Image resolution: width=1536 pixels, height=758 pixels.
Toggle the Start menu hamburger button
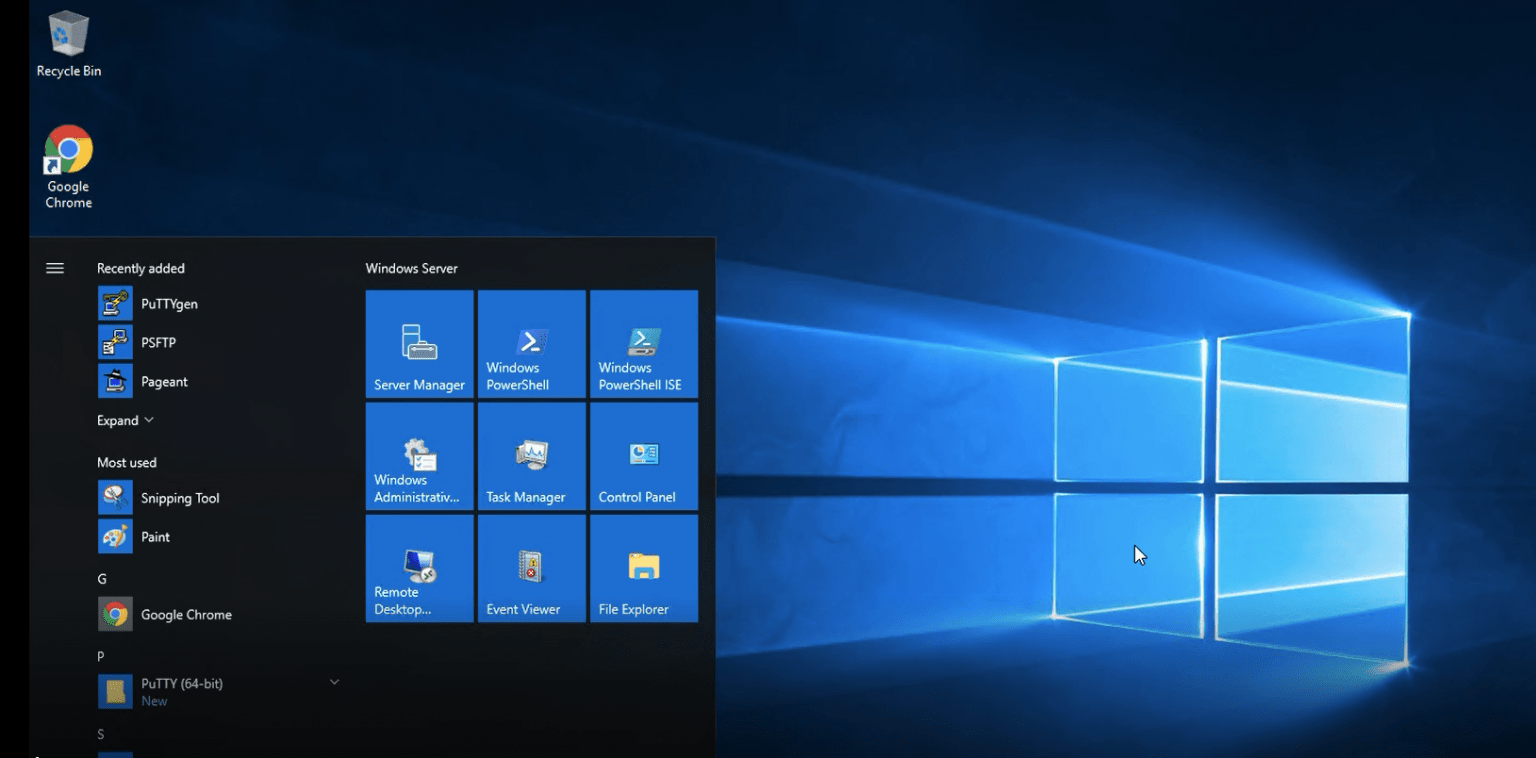click(x=55, y=268)
